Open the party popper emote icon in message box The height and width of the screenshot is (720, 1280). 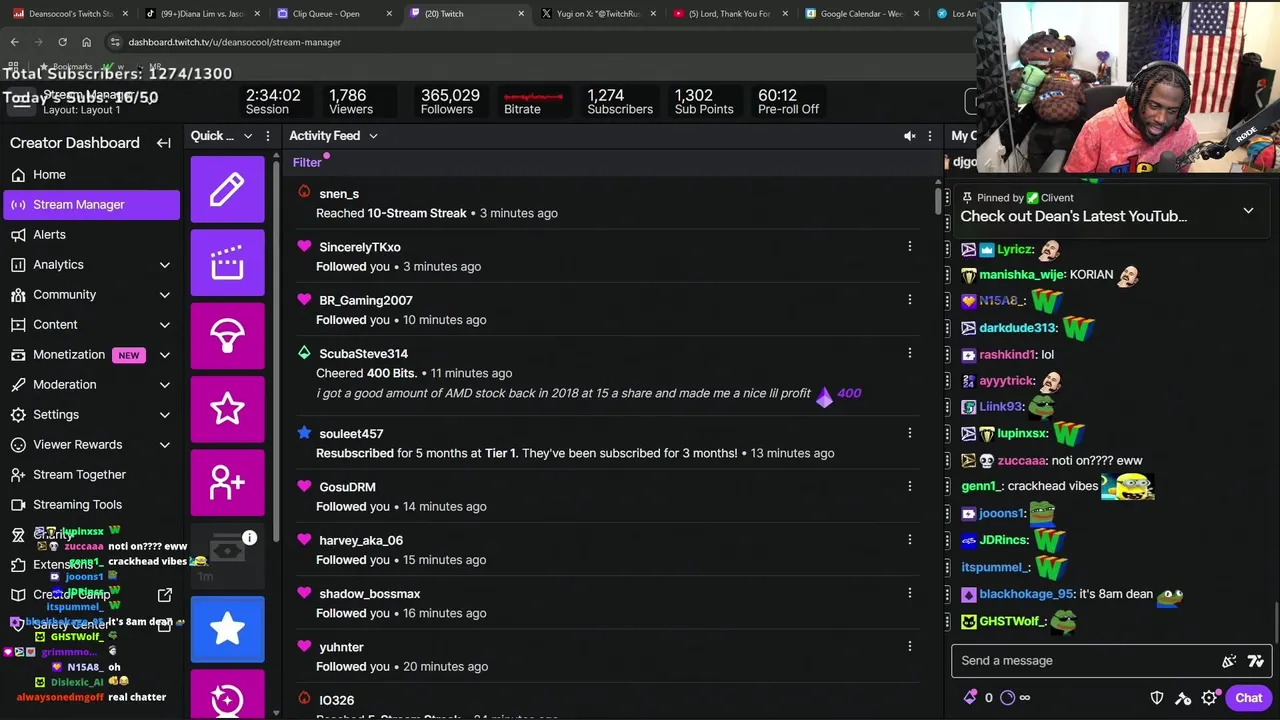(x=1229, y=661)
